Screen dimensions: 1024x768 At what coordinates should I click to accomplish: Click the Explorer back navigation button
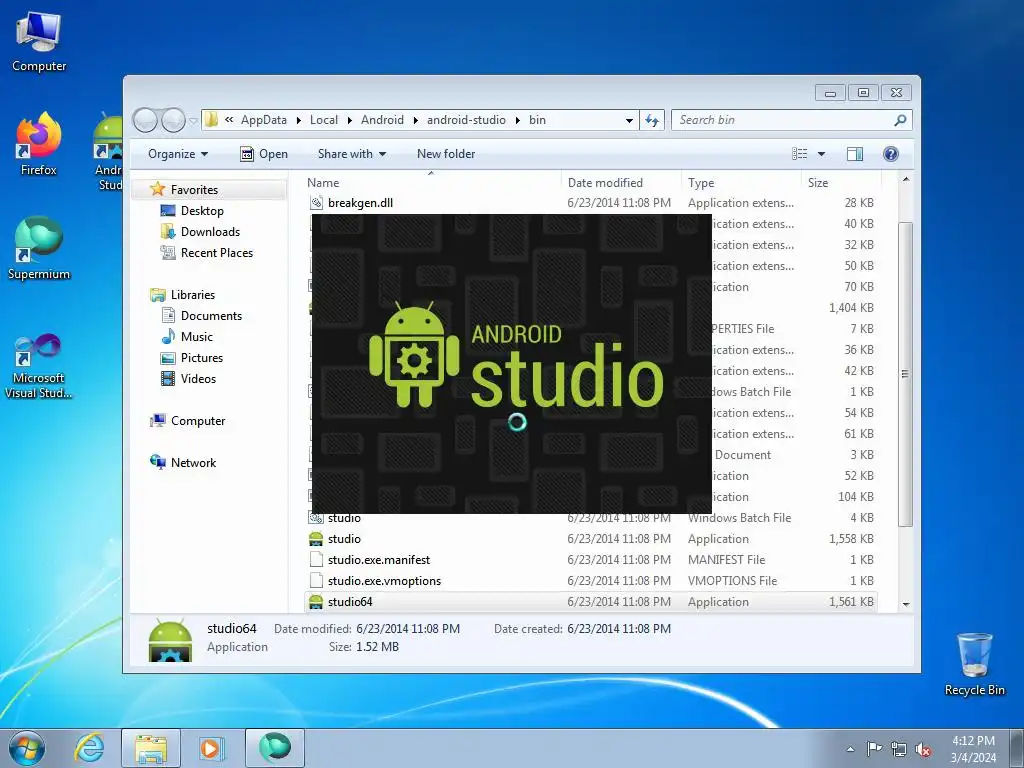click(146, 120)
